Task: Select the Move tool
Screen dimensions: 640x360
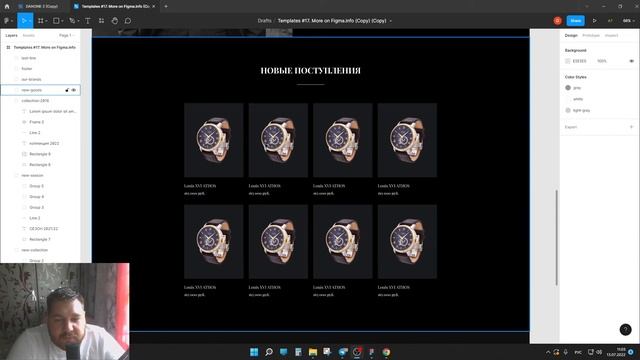Action: pyautogui.click(x=24, y=21)
